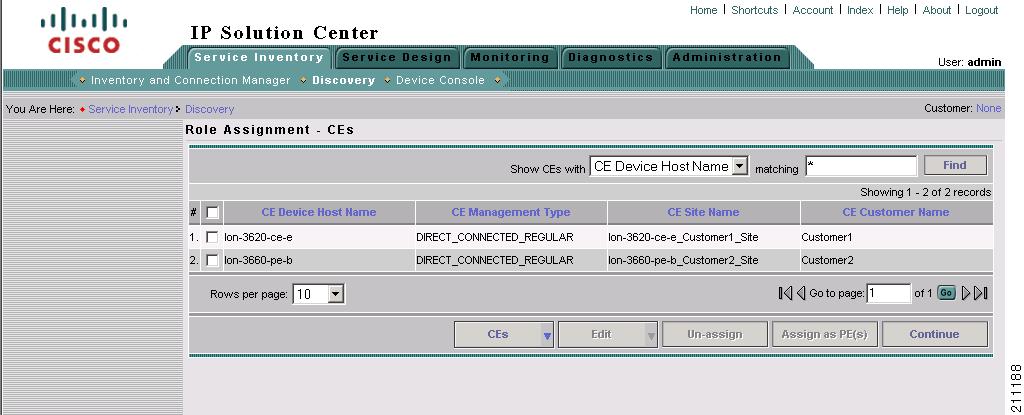
Task: Open the Help link
Action: [897, 10]
